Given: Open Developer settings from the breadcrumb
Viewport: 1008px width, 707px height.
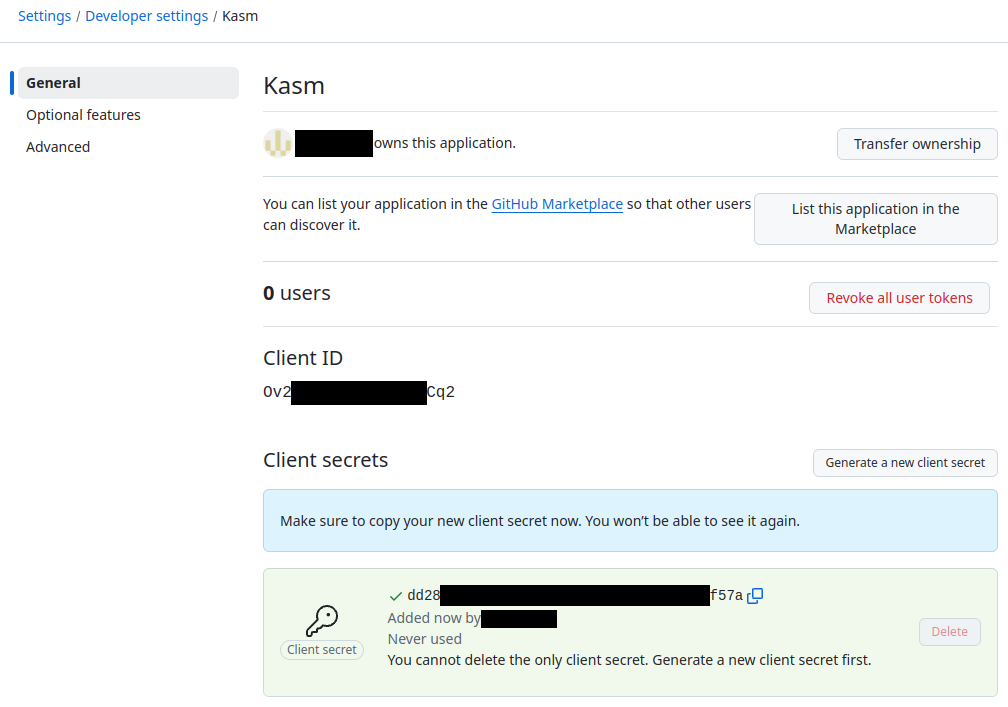Looking at the screenshot, I should point(146,16).
